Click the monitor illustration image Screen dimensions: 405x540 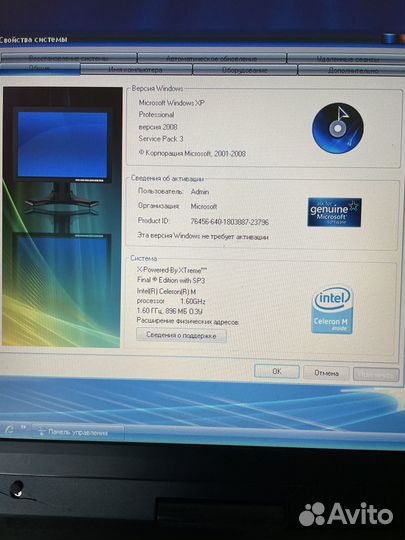[x=61, y=217]
